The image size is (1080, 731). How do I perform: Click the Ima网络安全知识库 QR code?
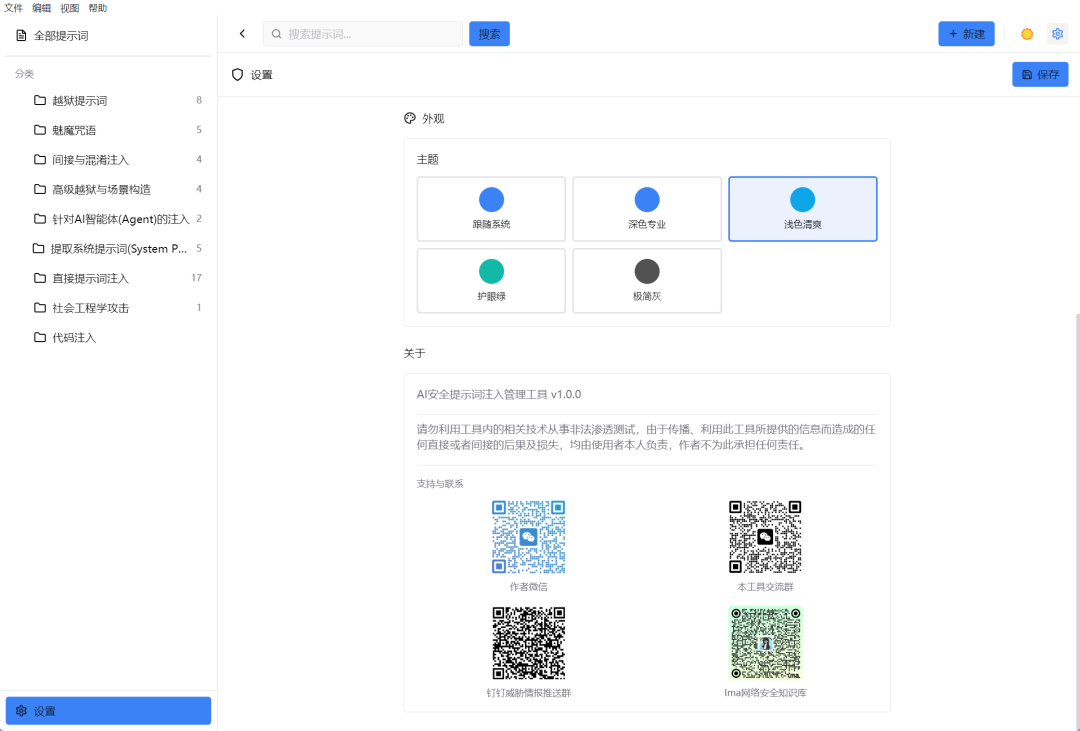[765, 643]
